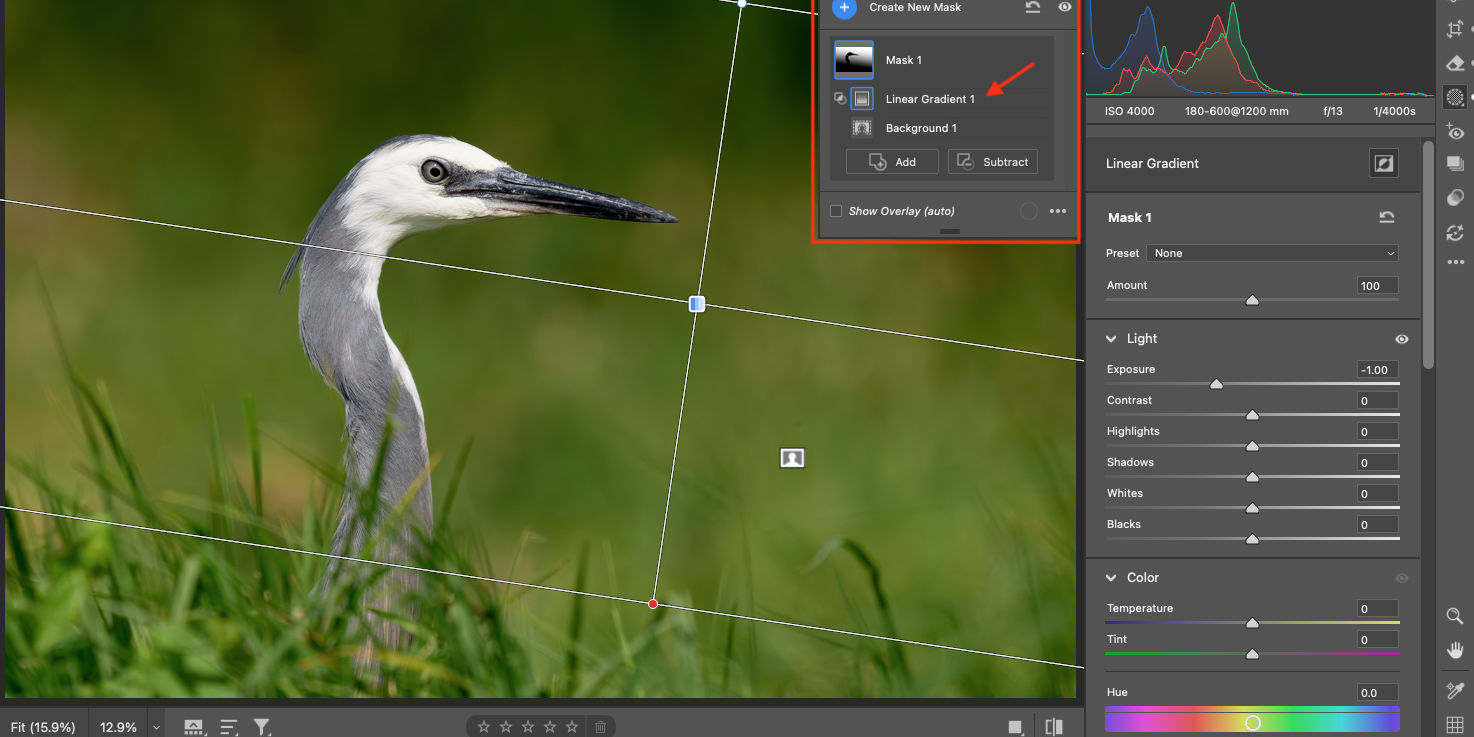Screen dimensions: 1474x737
Task: Select the Red Eye removal tool
Action: click(1455, 132)
